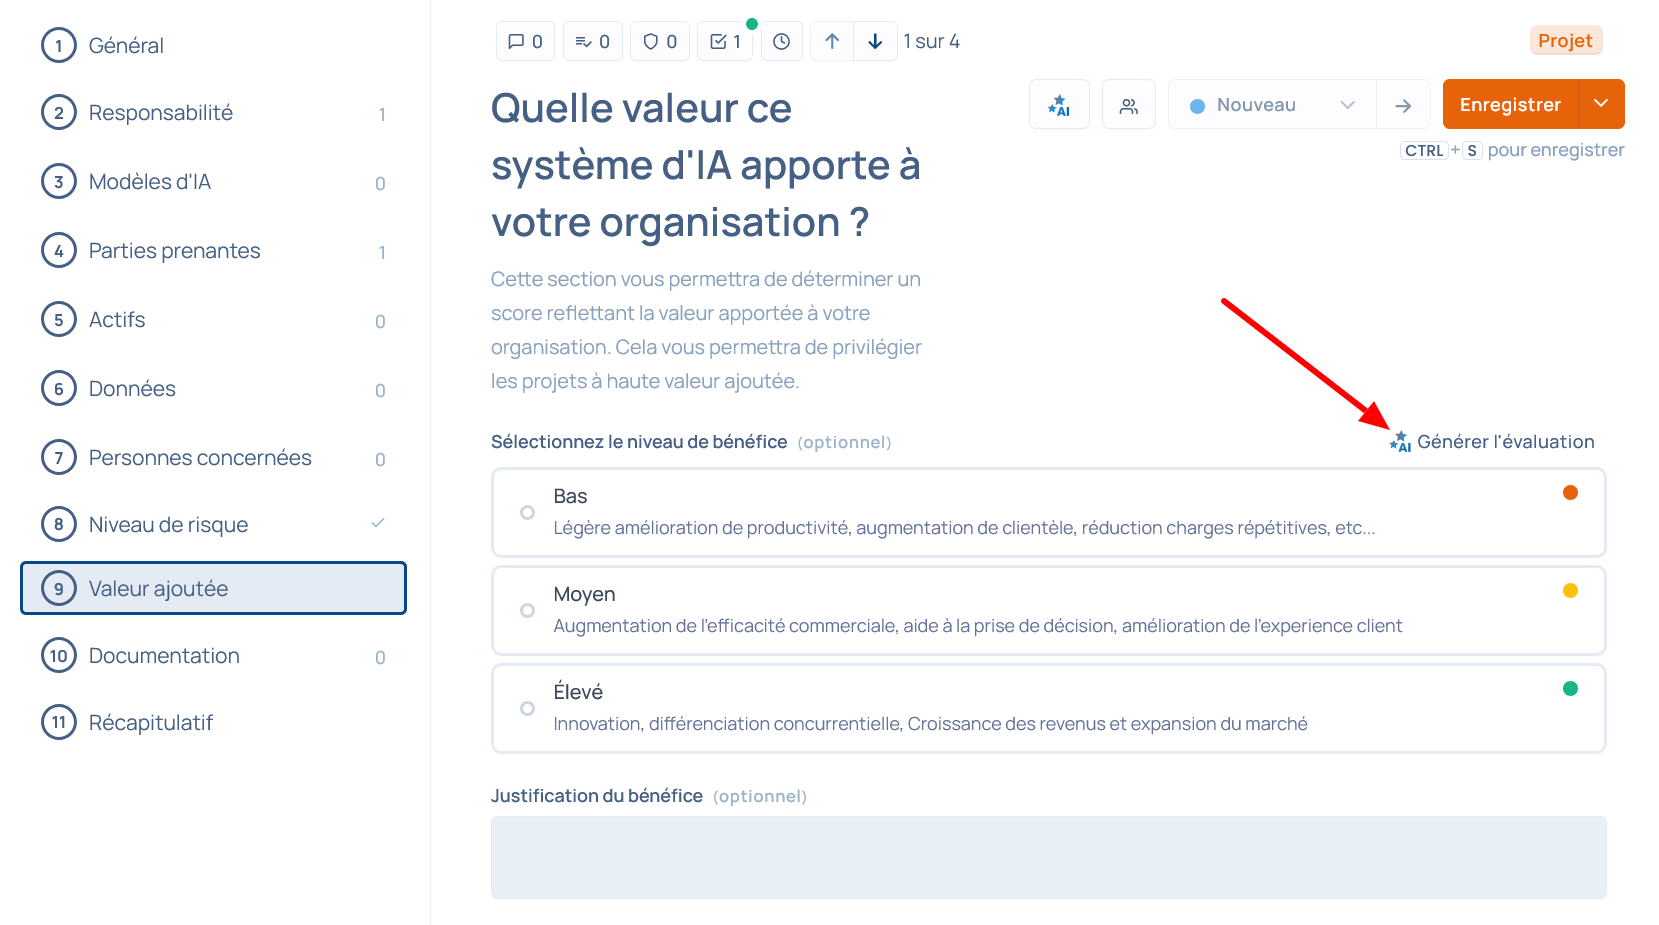
Task: Advance status with right arrow button
Action: (1403, 105)
